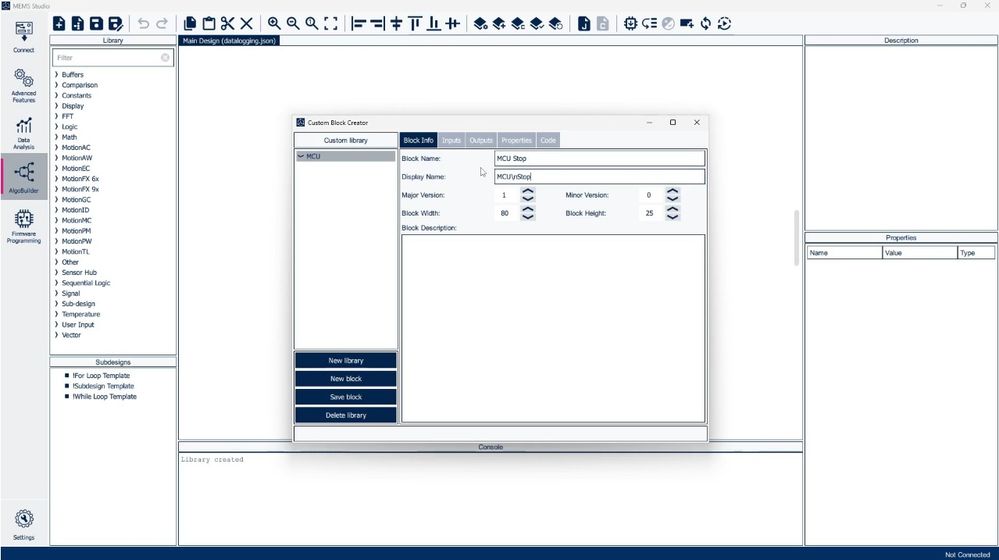
Task: Click the canvas vertical scrollbar handle
Action: point(796,238)
